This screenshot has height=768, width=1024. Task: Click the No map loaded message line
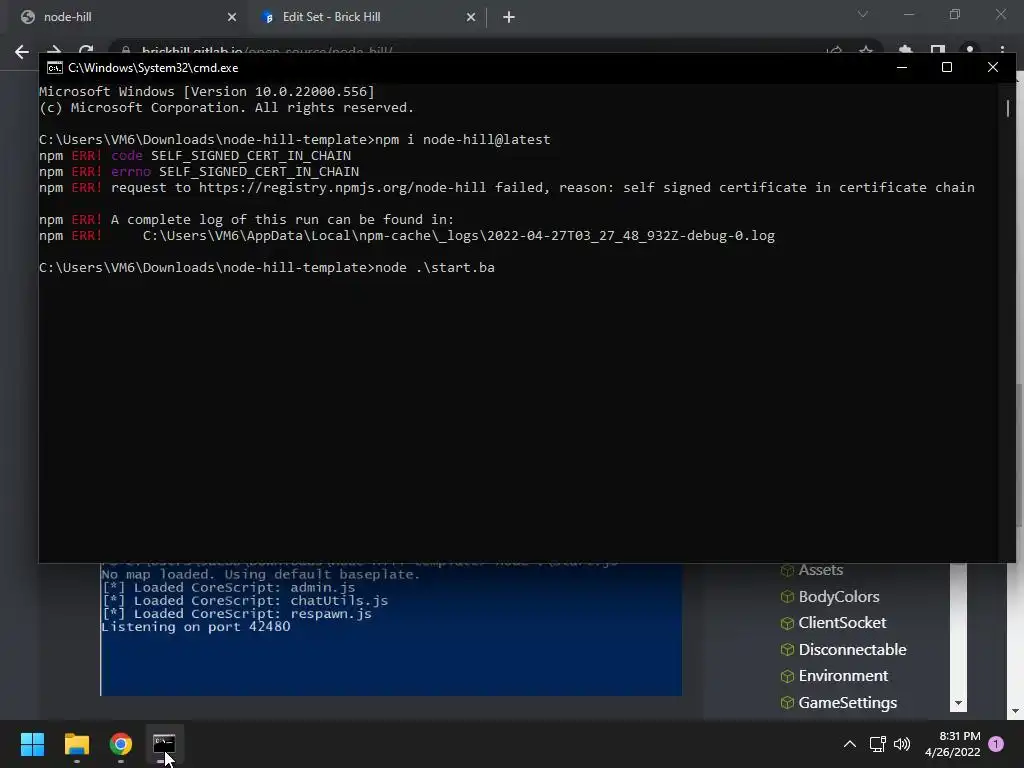pyautogui.click(x=261, y=575)
